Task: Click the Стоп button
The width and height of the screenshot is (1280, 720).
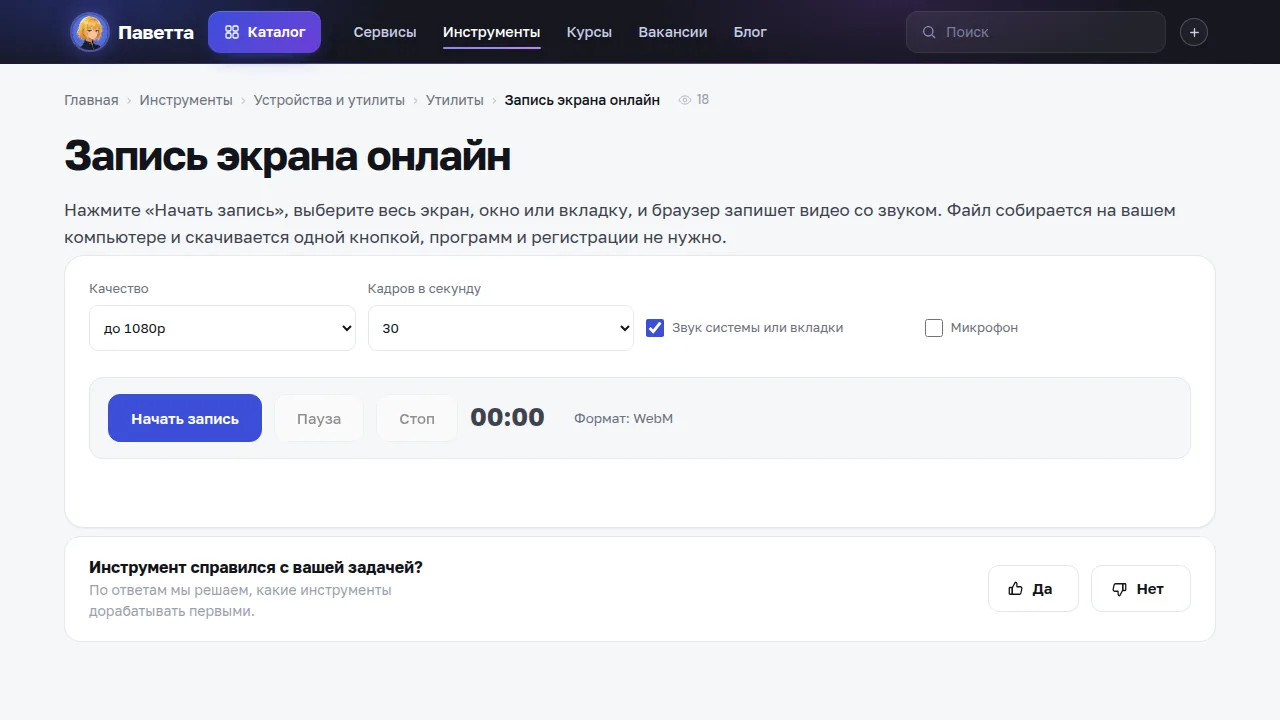Action: 417,418
